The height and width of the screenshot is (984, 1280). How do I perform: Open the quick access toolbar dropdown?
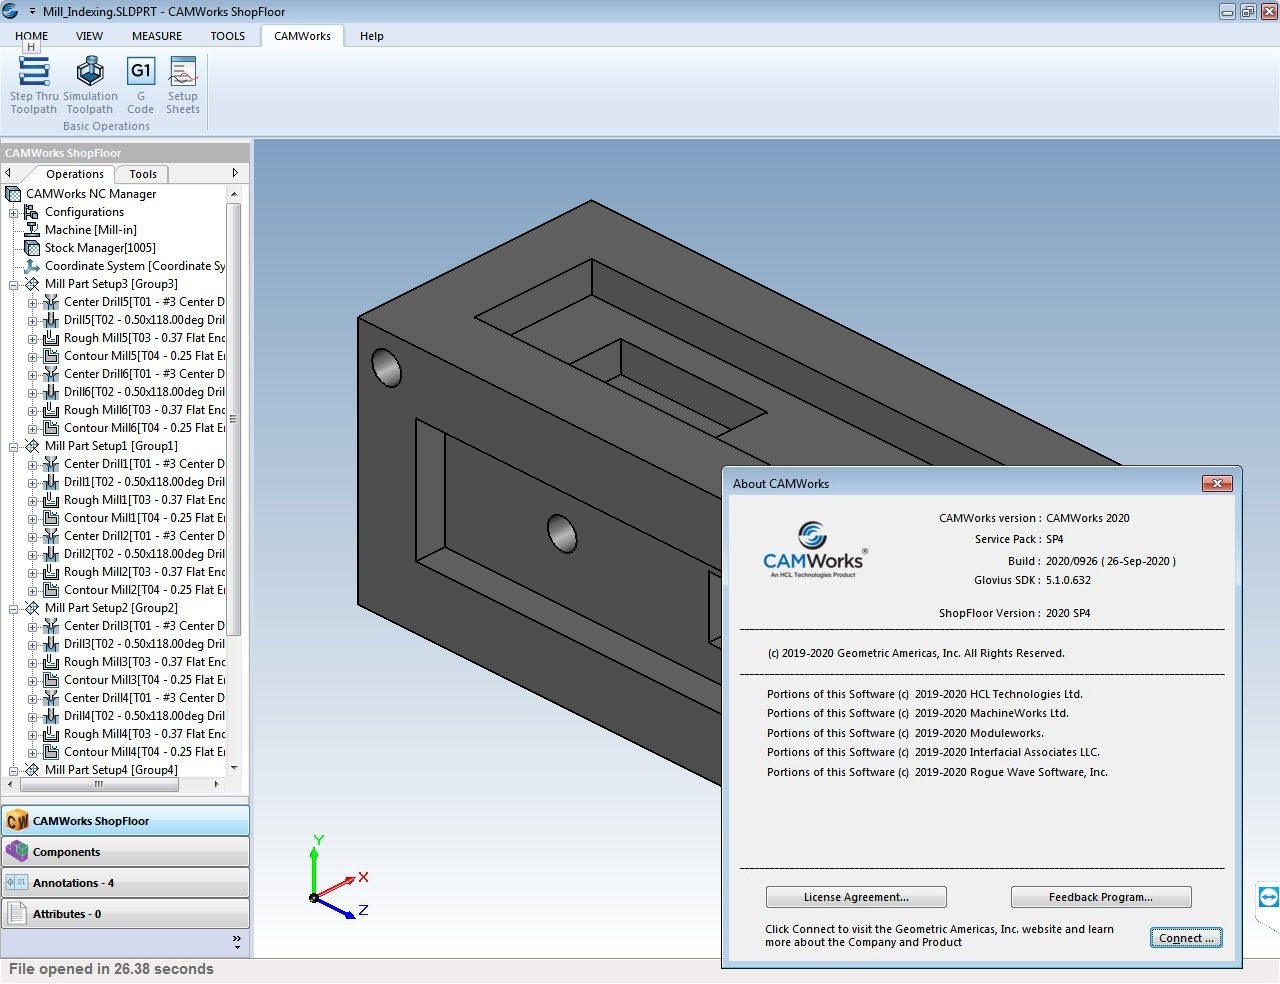(32, 12)
